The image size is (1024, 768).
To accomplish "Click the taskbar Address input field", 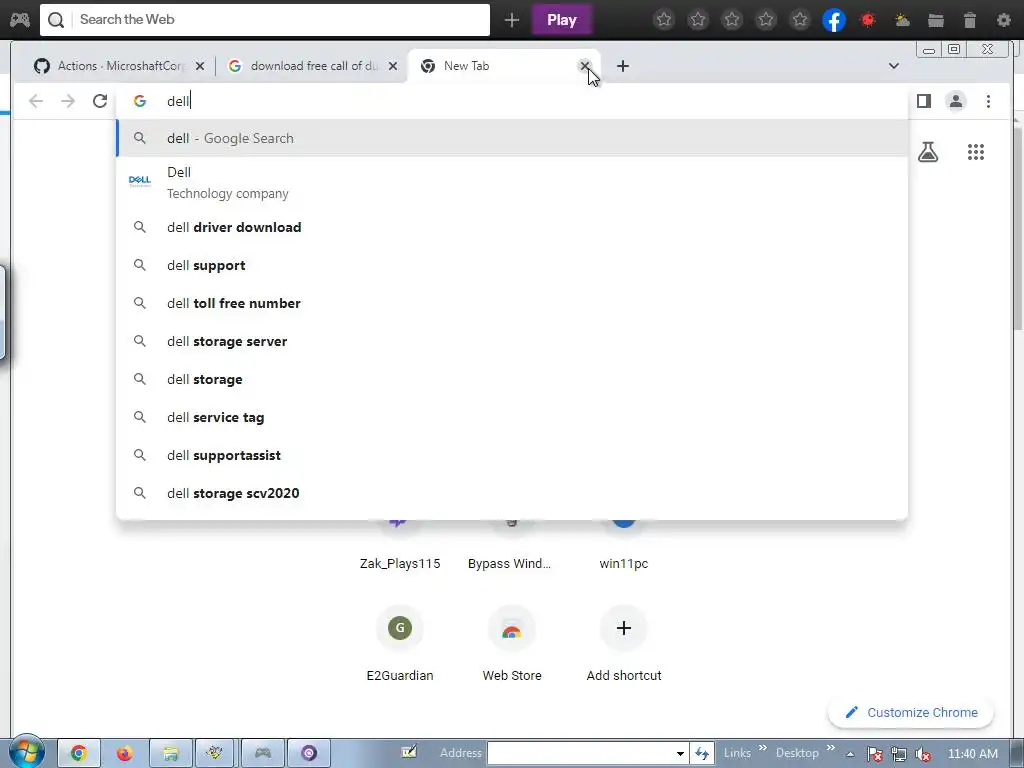I will pyautogui.click(x=581, y=753).
